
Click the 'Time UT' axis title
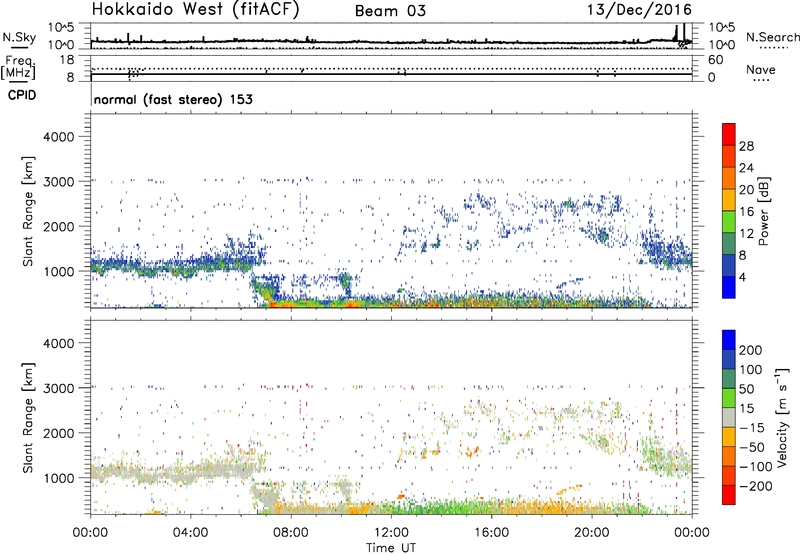point(391,547)
